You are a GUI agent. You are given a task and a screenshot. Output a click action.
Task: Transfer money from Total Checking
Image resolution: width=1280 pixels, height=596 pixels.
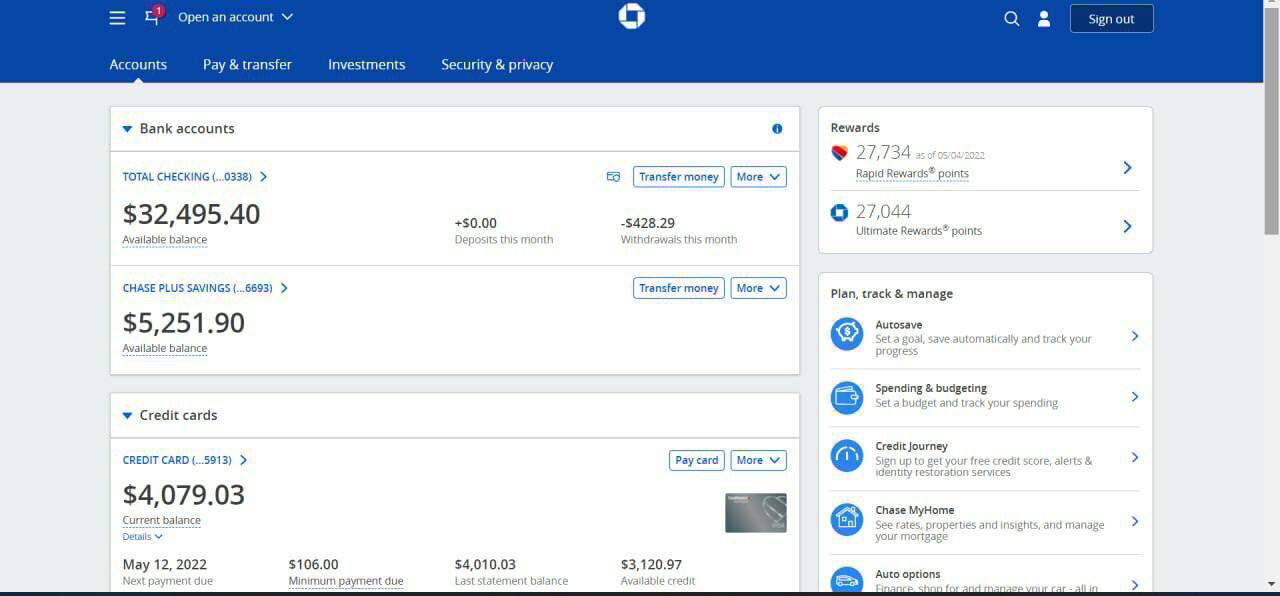coord(679,177)
